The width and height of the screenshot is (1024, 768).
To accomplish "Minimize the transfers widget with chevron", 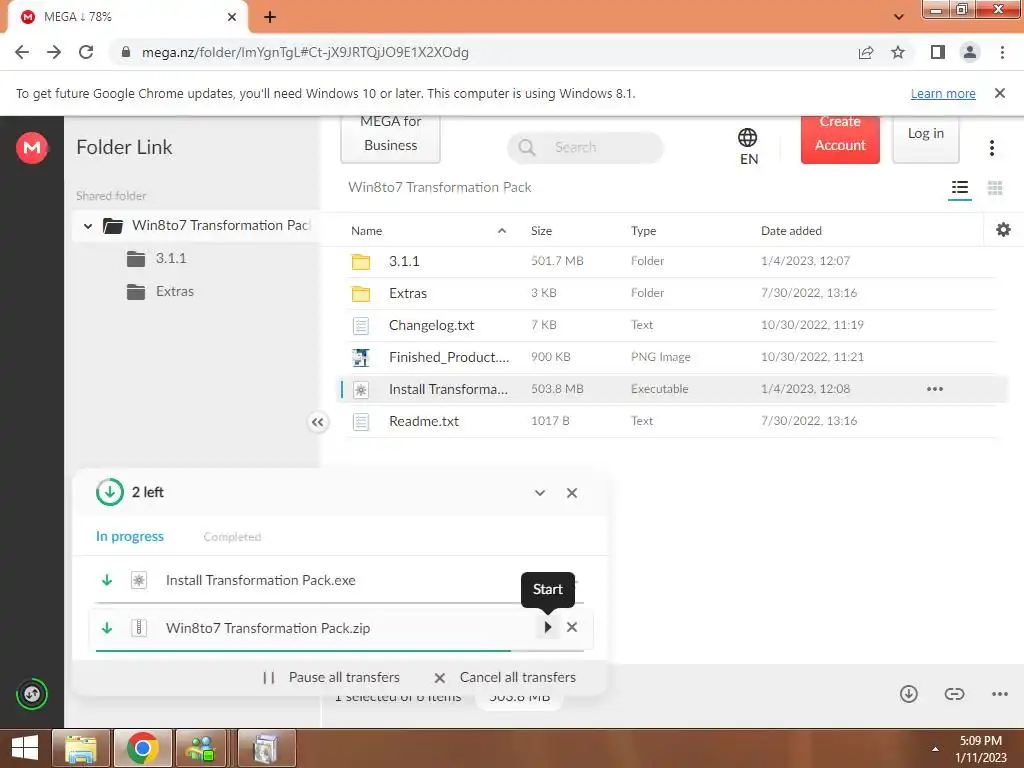I will (540, 493).
